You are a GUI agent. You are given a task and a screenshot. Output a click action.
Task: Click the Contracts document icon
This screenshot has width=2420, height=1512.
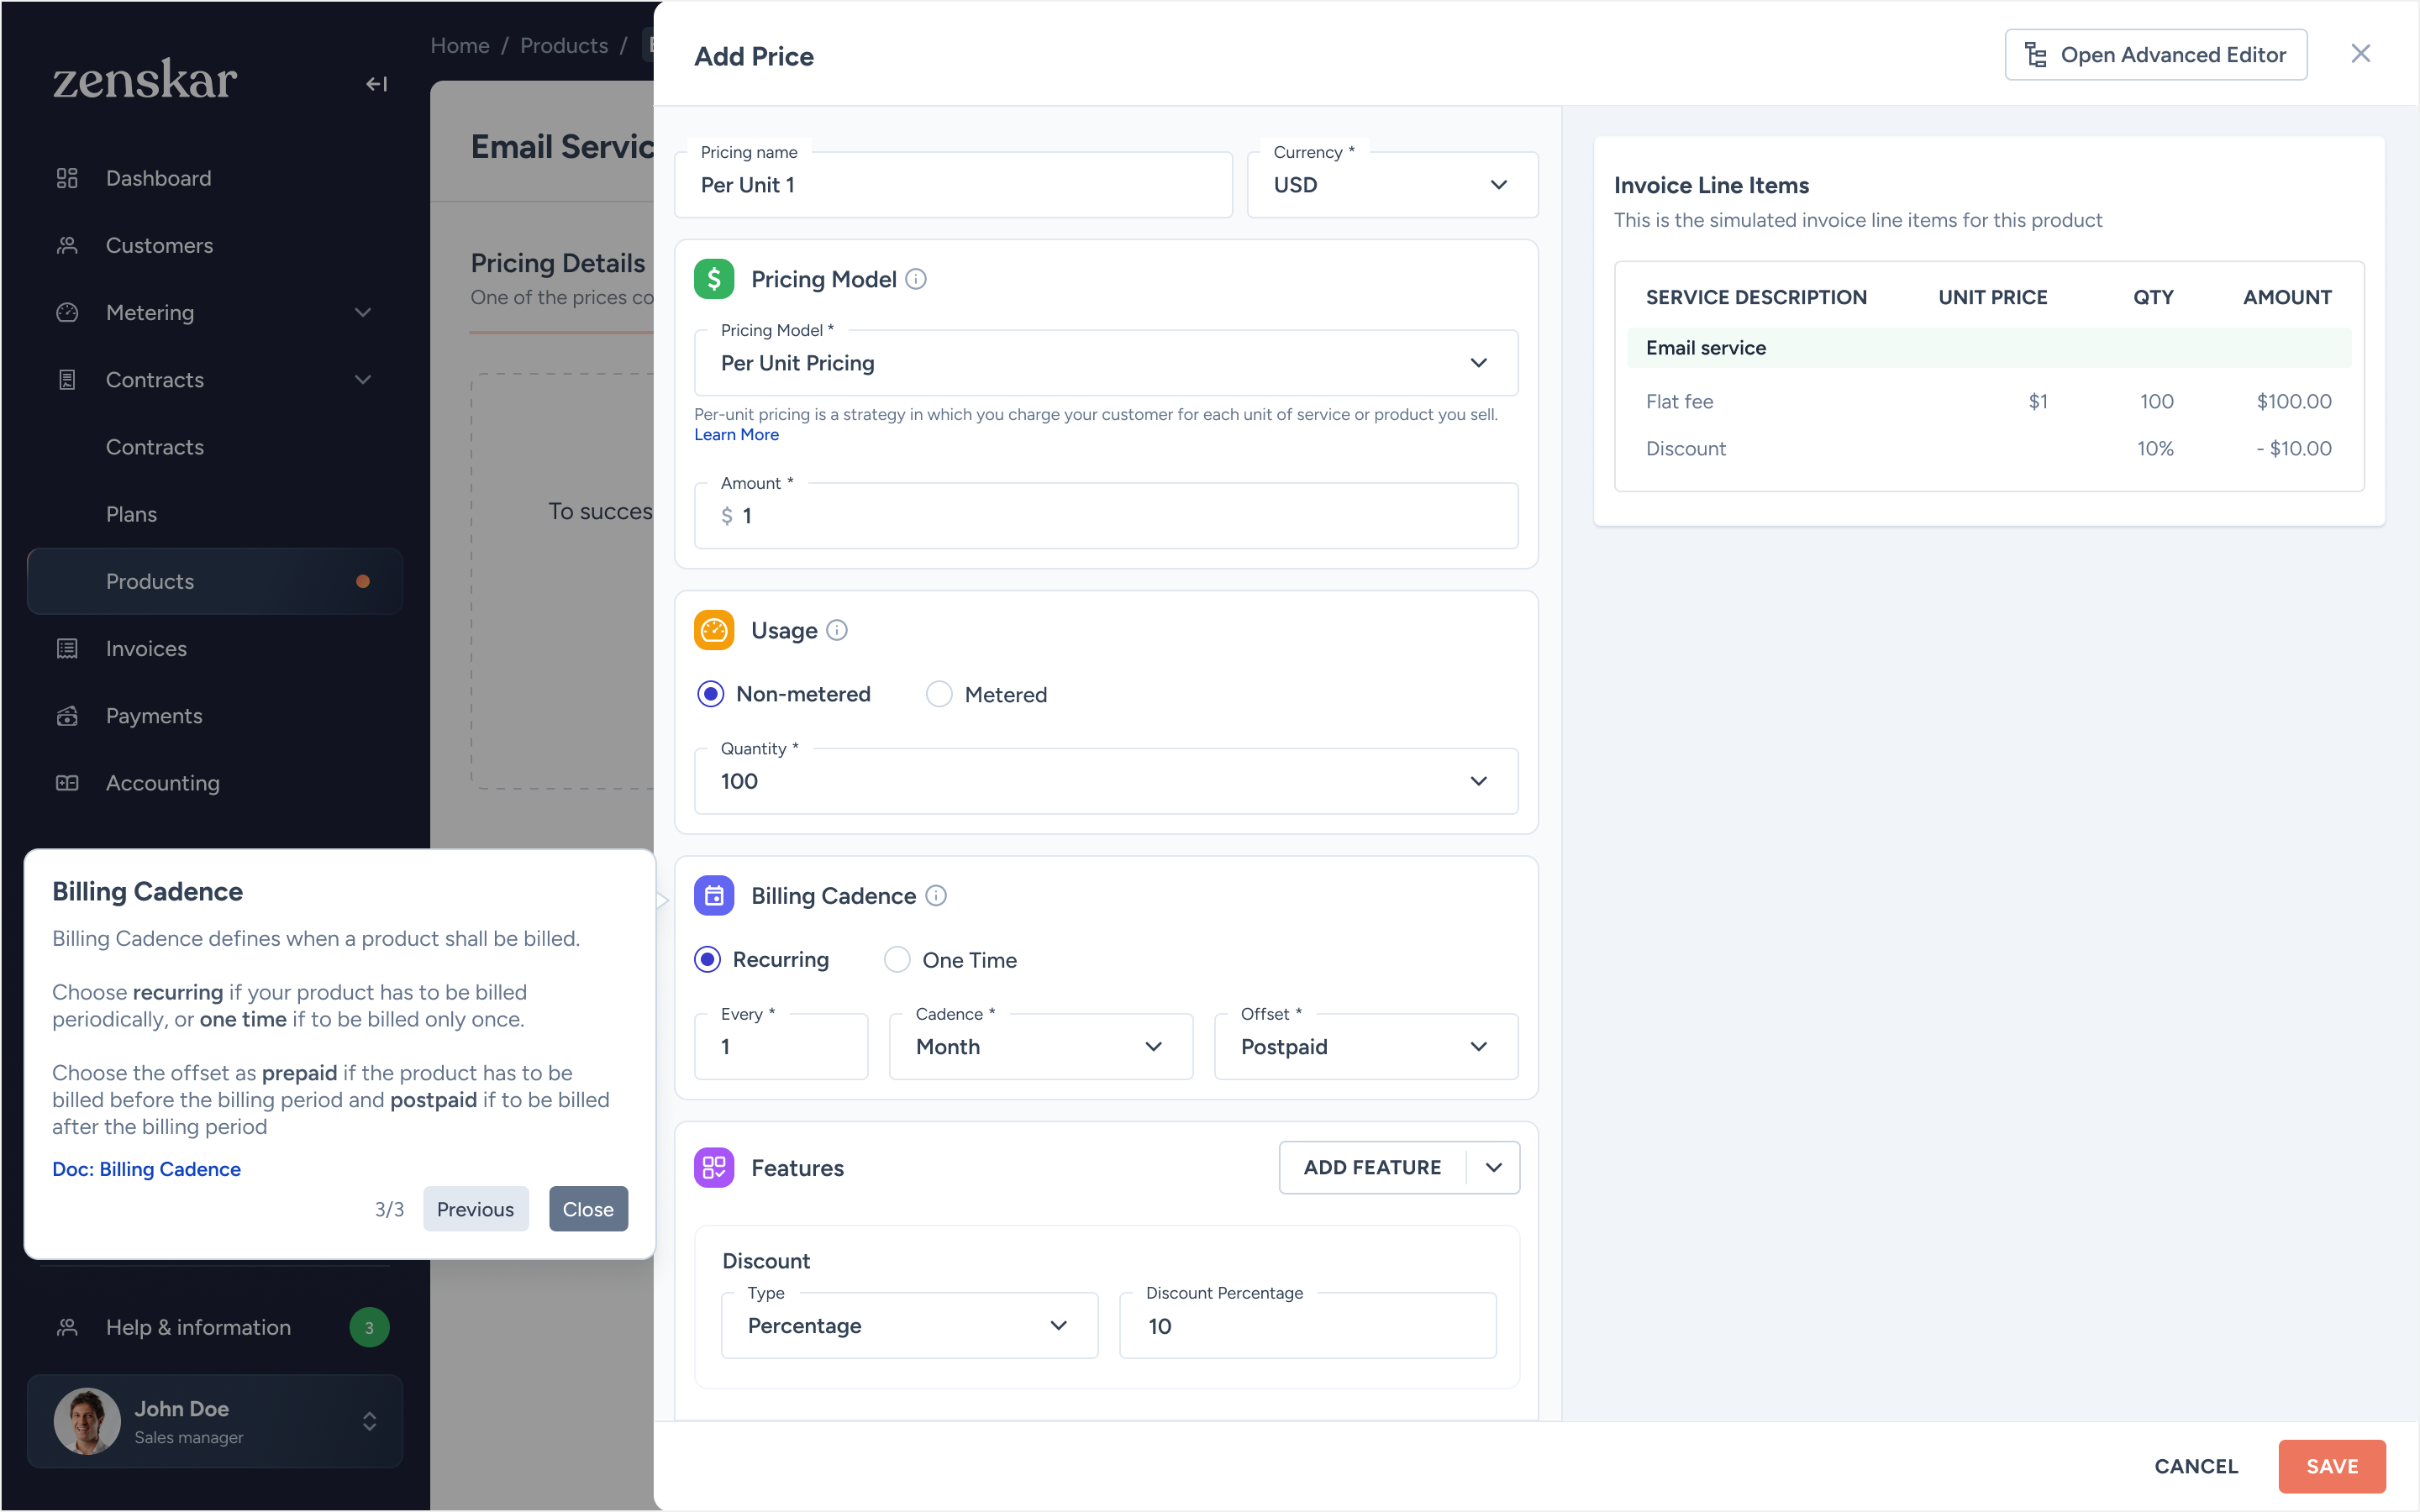tap(67, 380)
